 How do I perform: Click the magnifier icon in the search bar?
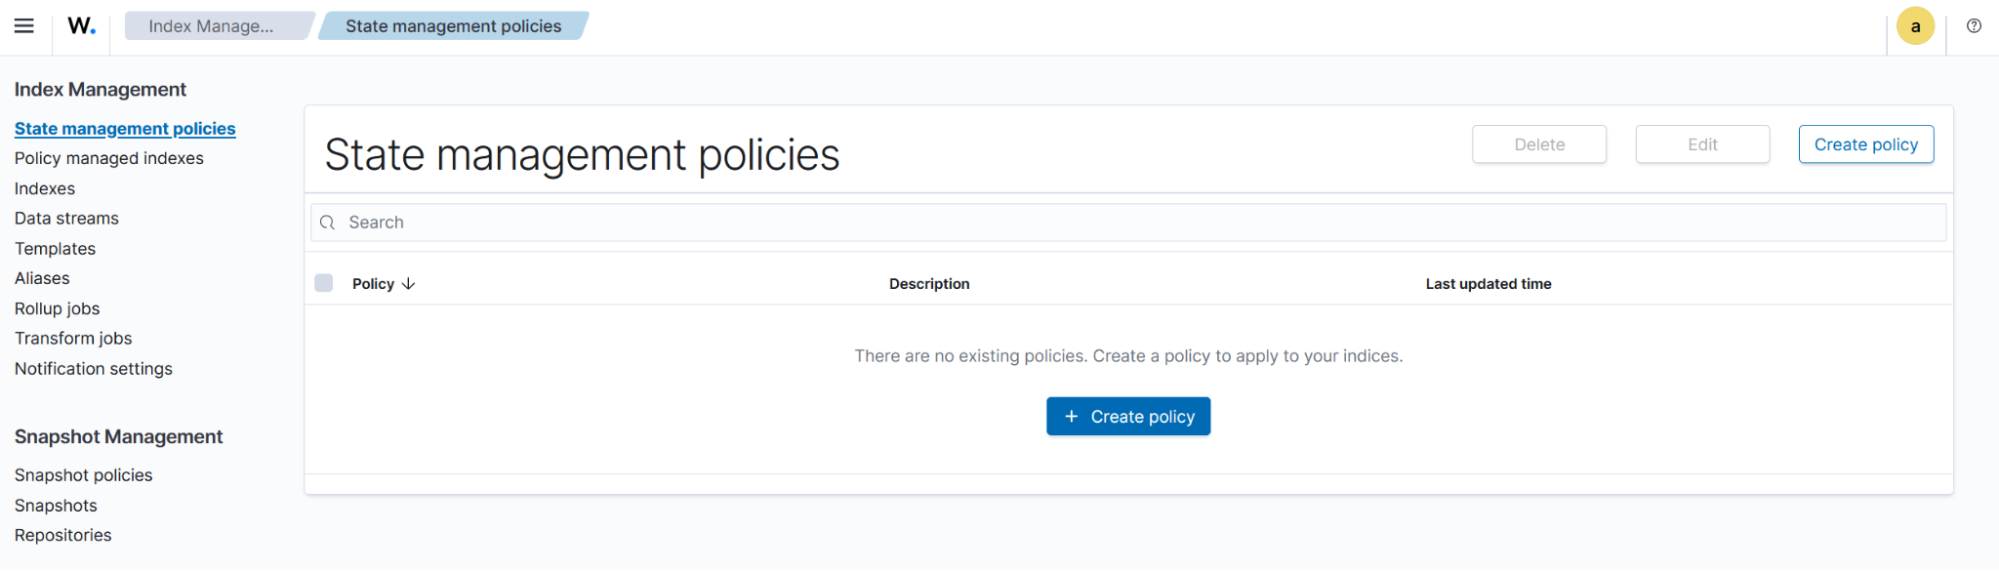327,223
